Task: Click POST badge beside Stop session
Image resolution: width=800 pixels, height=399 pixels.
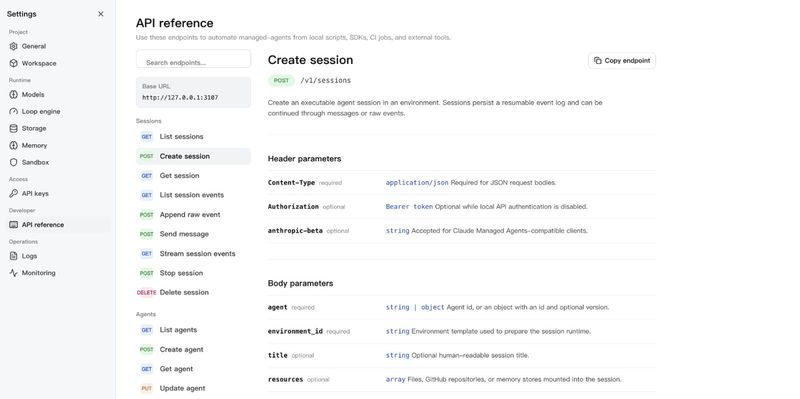Action: pos(146,273)
